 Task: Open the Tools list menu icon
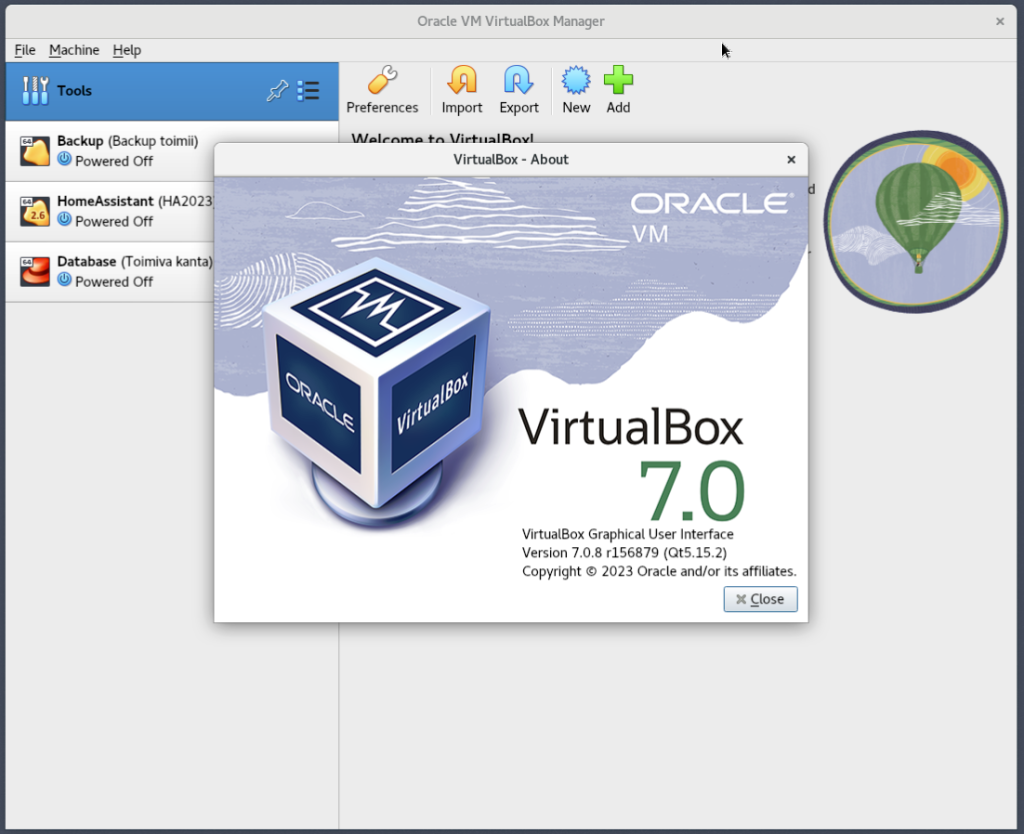pyautogui.click(x=309, y=91)
